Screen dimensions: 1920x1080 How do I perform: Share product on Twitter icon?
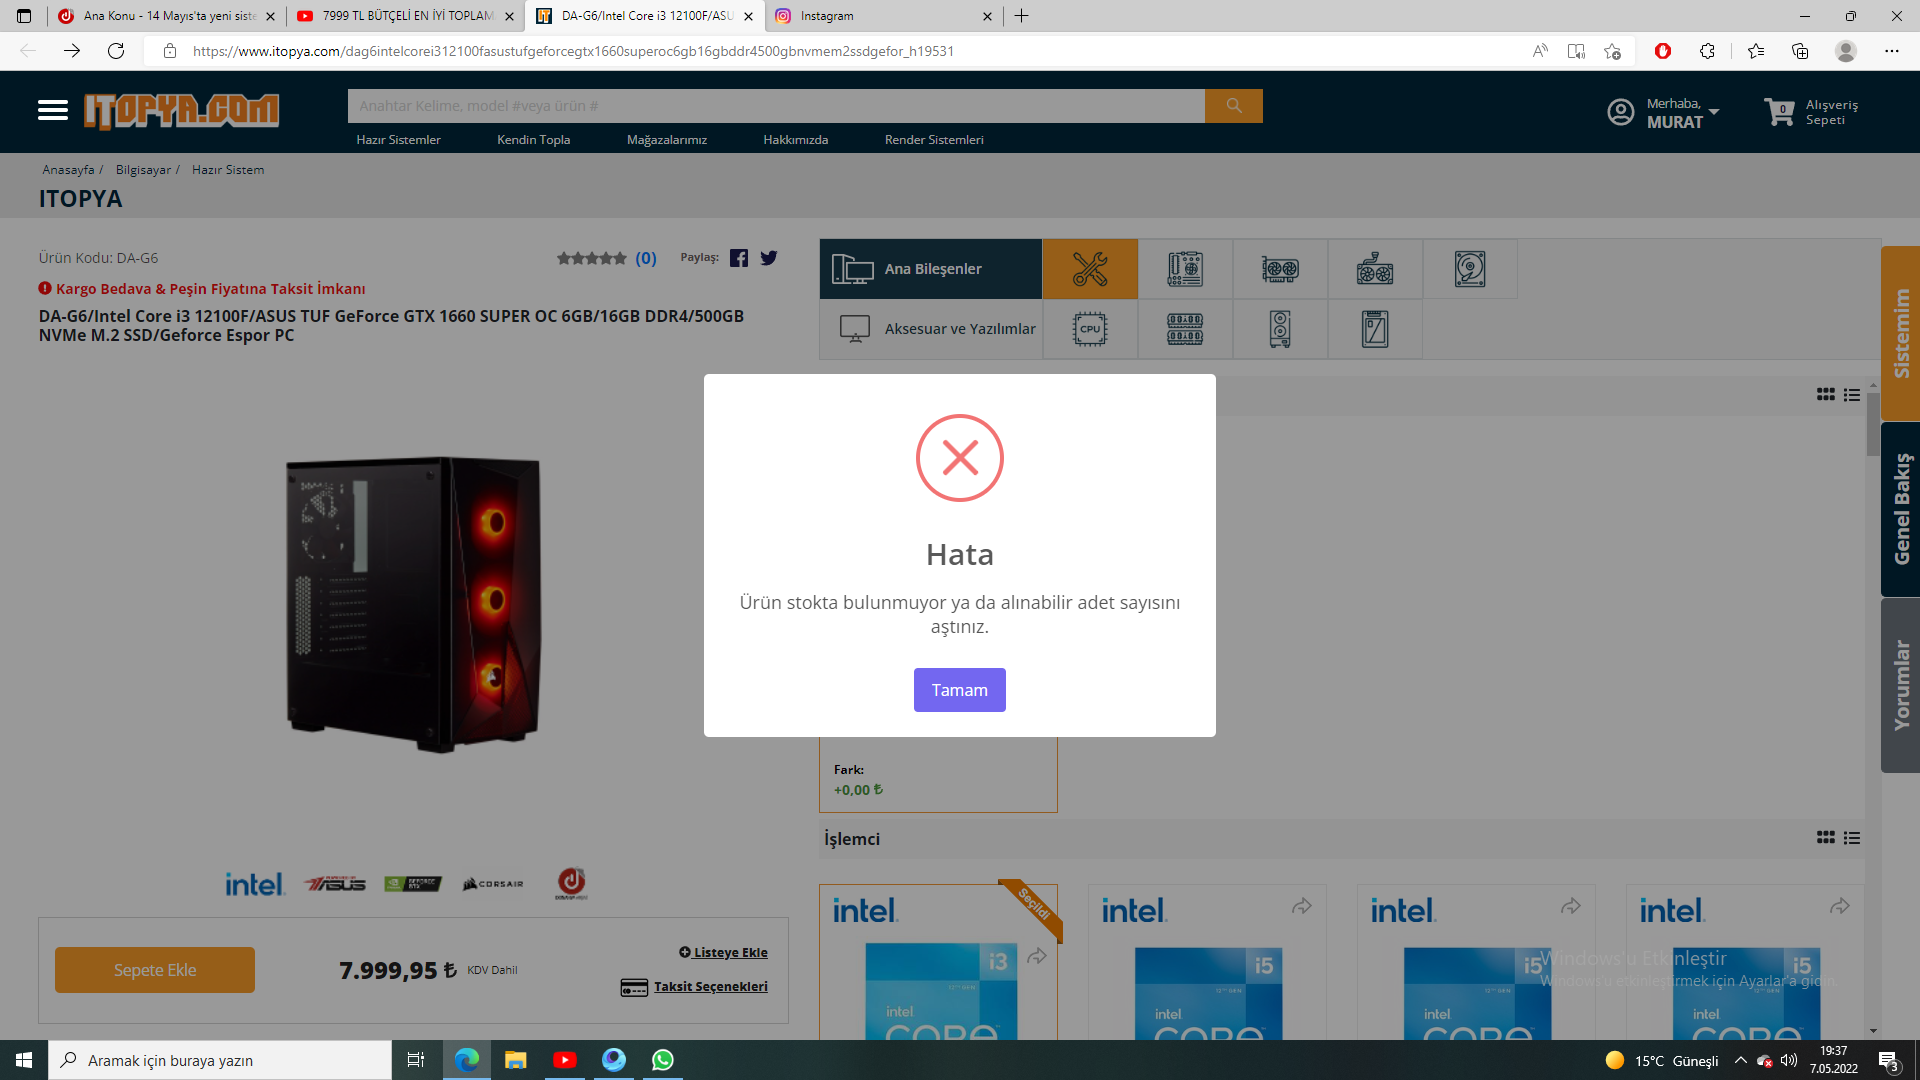coord(768,258)
